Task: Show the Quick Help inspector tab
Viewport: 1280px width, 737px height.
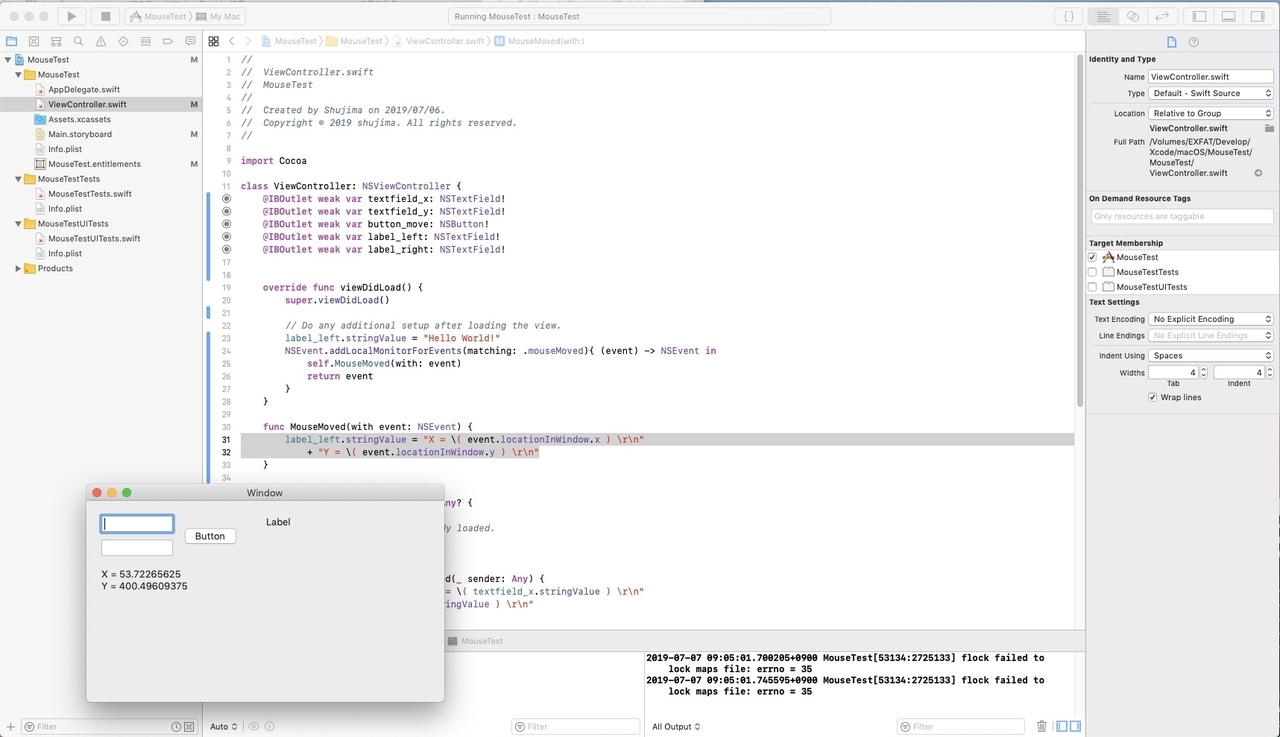Action: 1193,42
